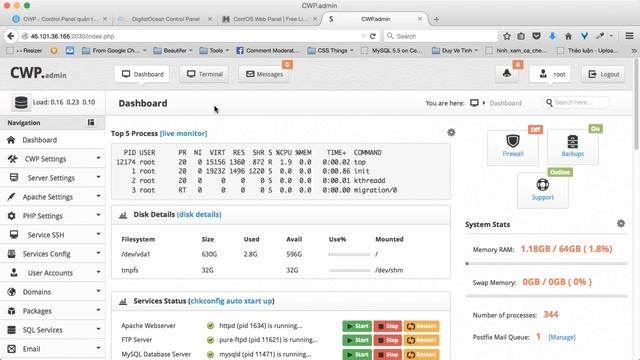Expand SQL Services menu

click(53, 329)
